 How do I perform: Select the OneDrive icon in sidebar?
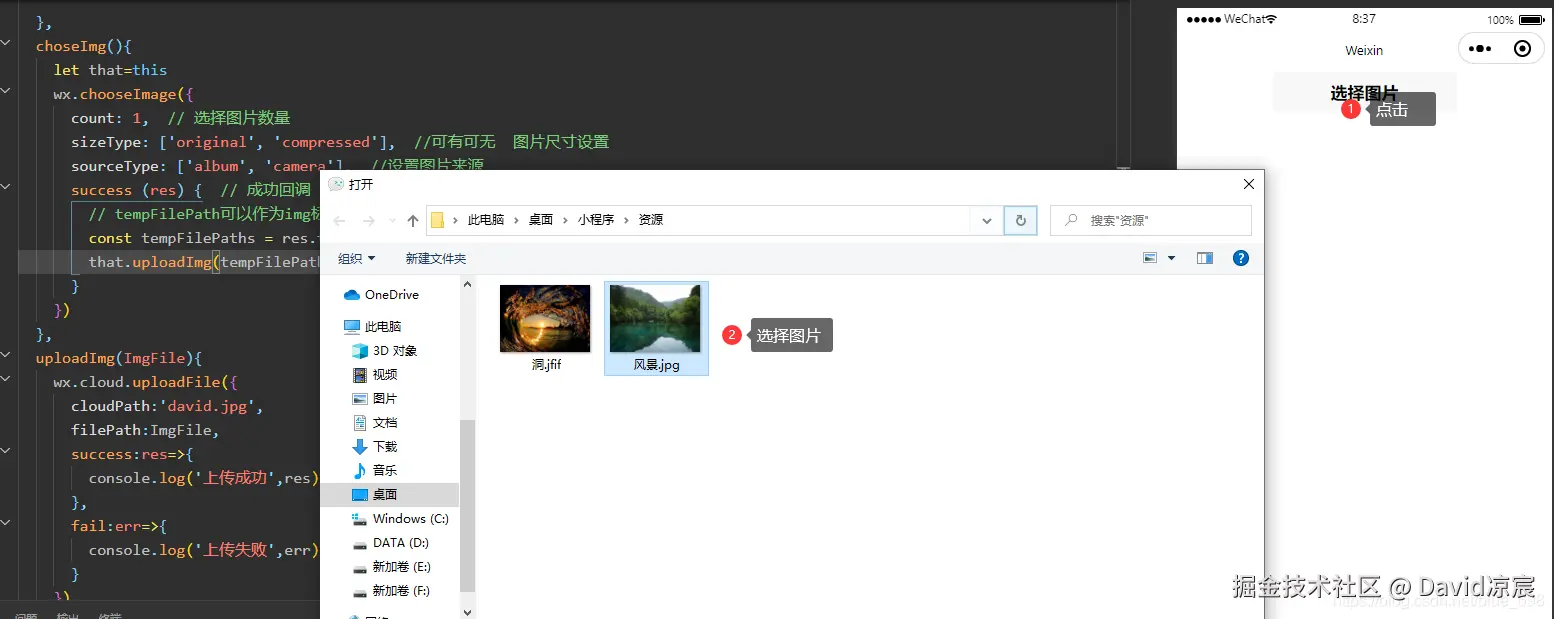click(354, 294)
